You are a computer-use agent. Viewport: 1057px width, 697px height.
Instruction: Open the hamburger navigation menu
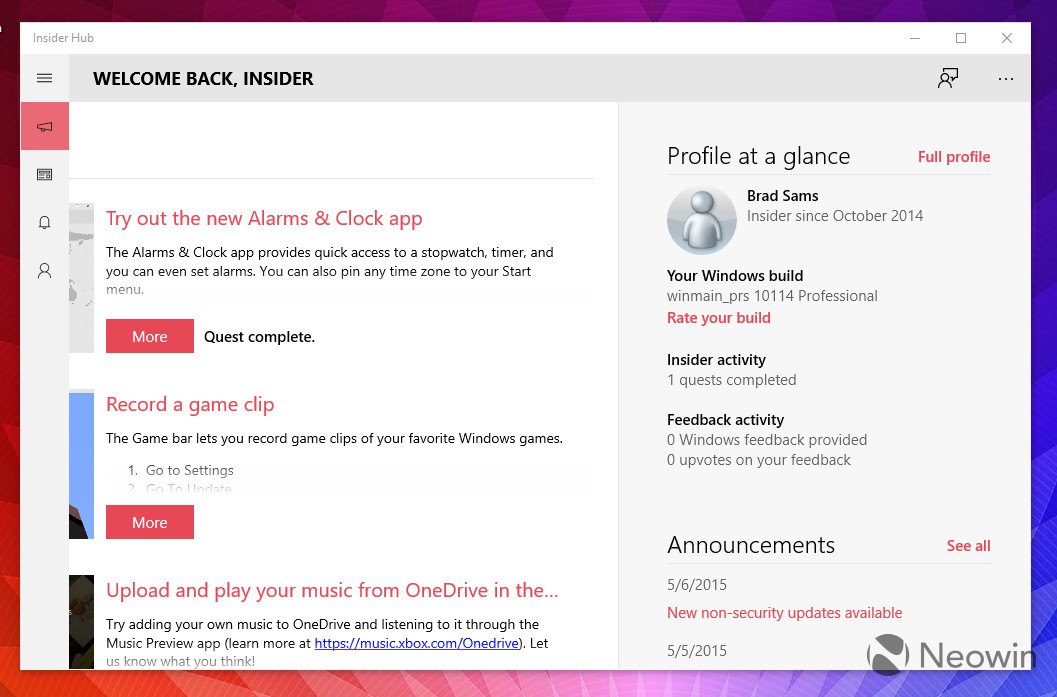tap(44, 78)
